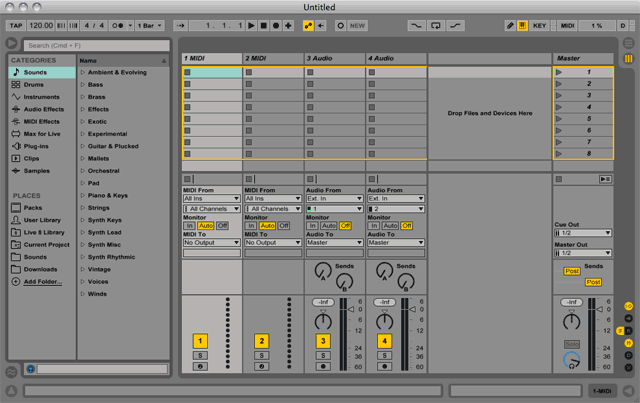
Task: Click the Play transport button
Action: [x=251, y=26]
